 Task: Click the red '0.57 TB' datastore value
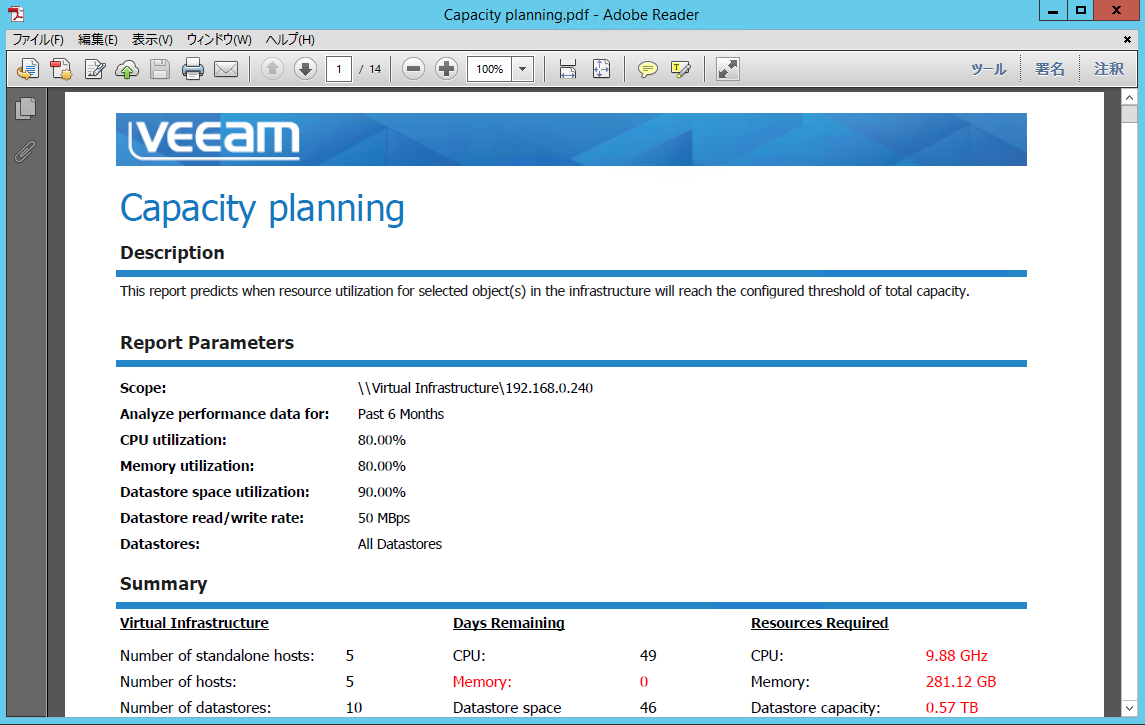pos(952,707)
